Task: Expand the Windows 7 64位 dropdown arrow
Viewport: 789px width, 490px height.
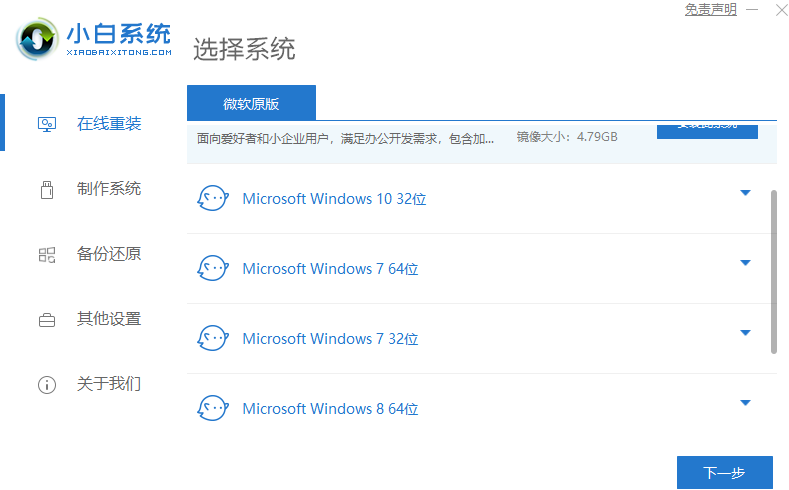Action: pos(745,263)
